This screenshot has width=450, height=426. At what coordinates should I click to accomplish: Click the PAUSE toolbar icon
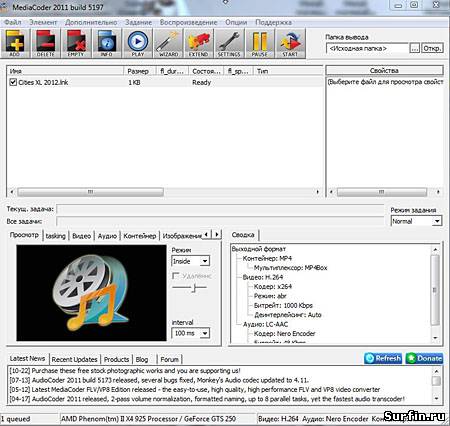[260, 44]
